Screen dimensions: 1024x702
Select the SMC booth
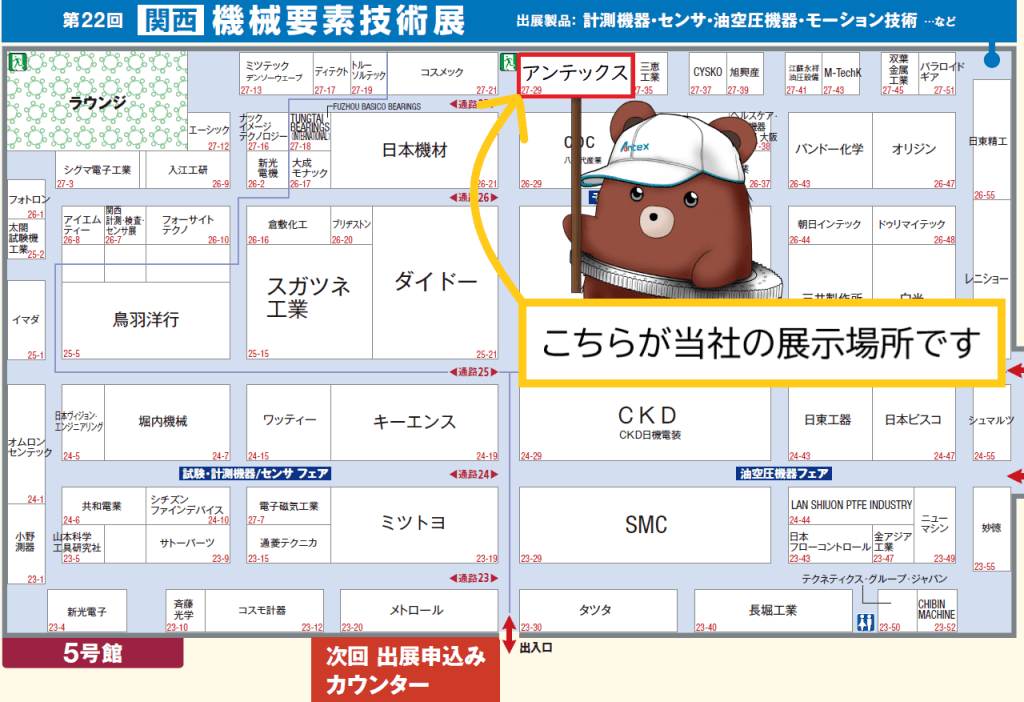645,525
